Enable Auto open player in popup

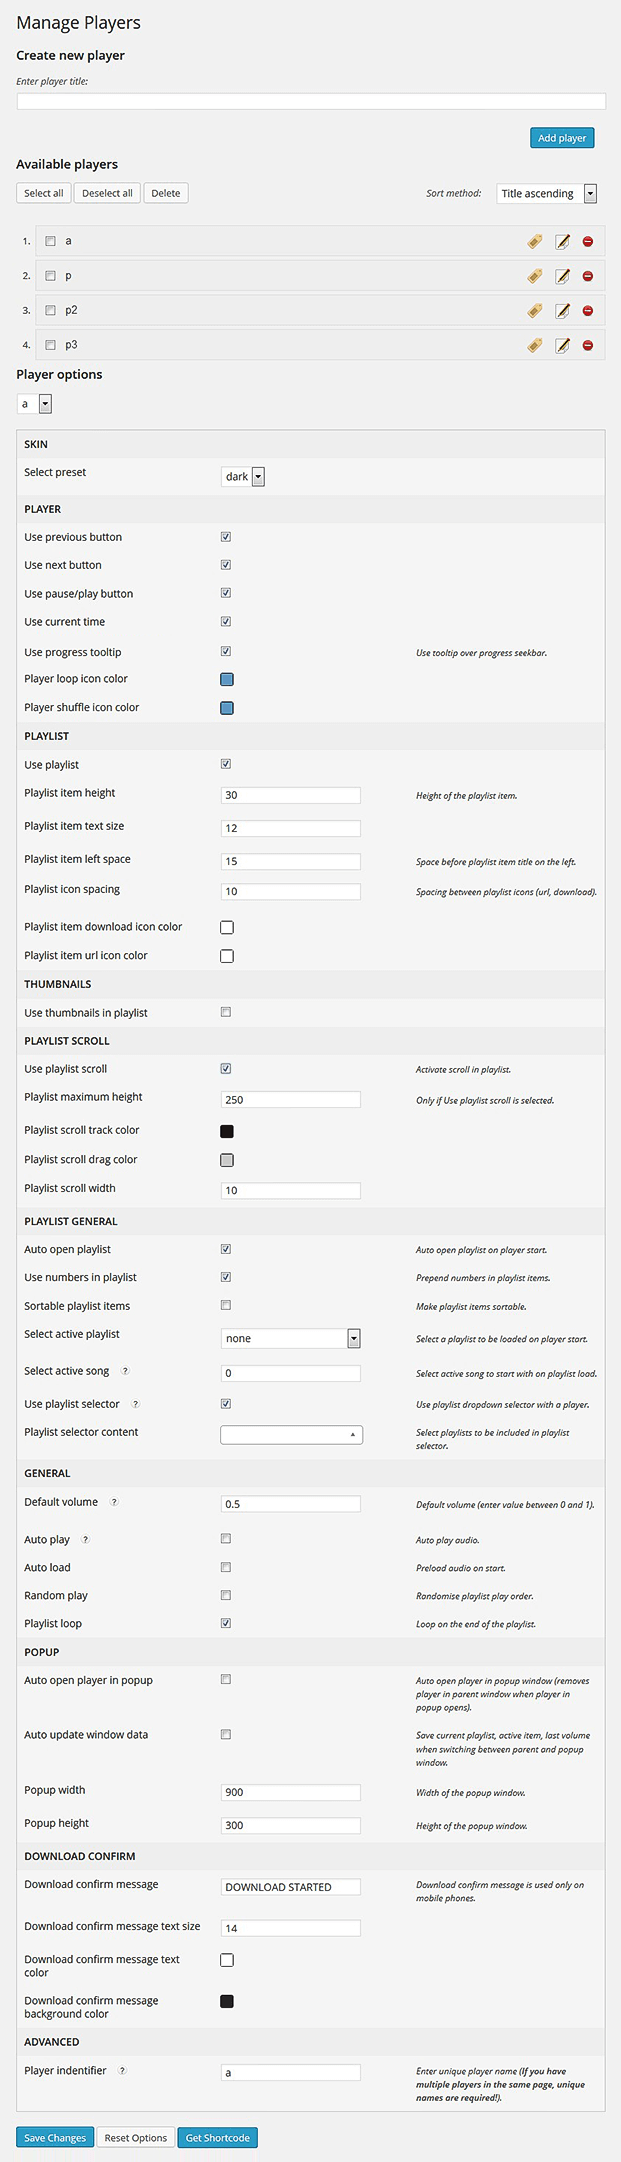[226, 1679]
